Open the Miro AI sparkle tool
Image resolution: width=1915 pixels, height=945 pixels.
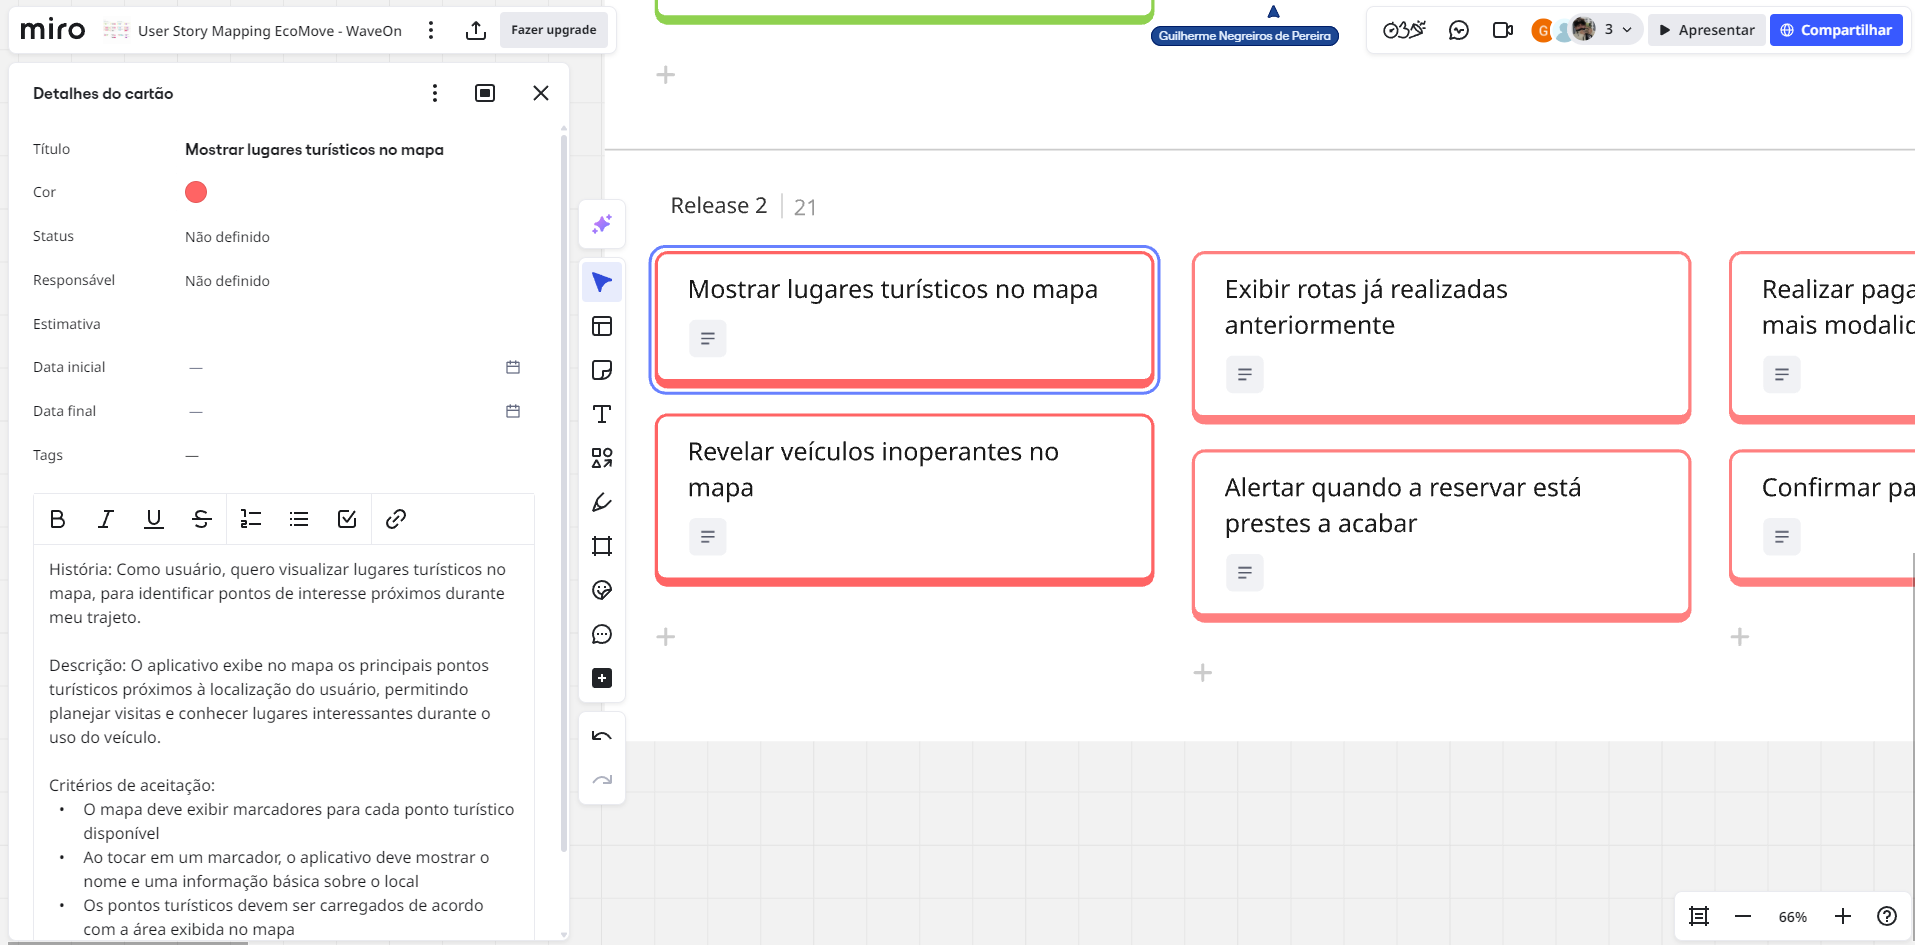click(x=602, y=224)
